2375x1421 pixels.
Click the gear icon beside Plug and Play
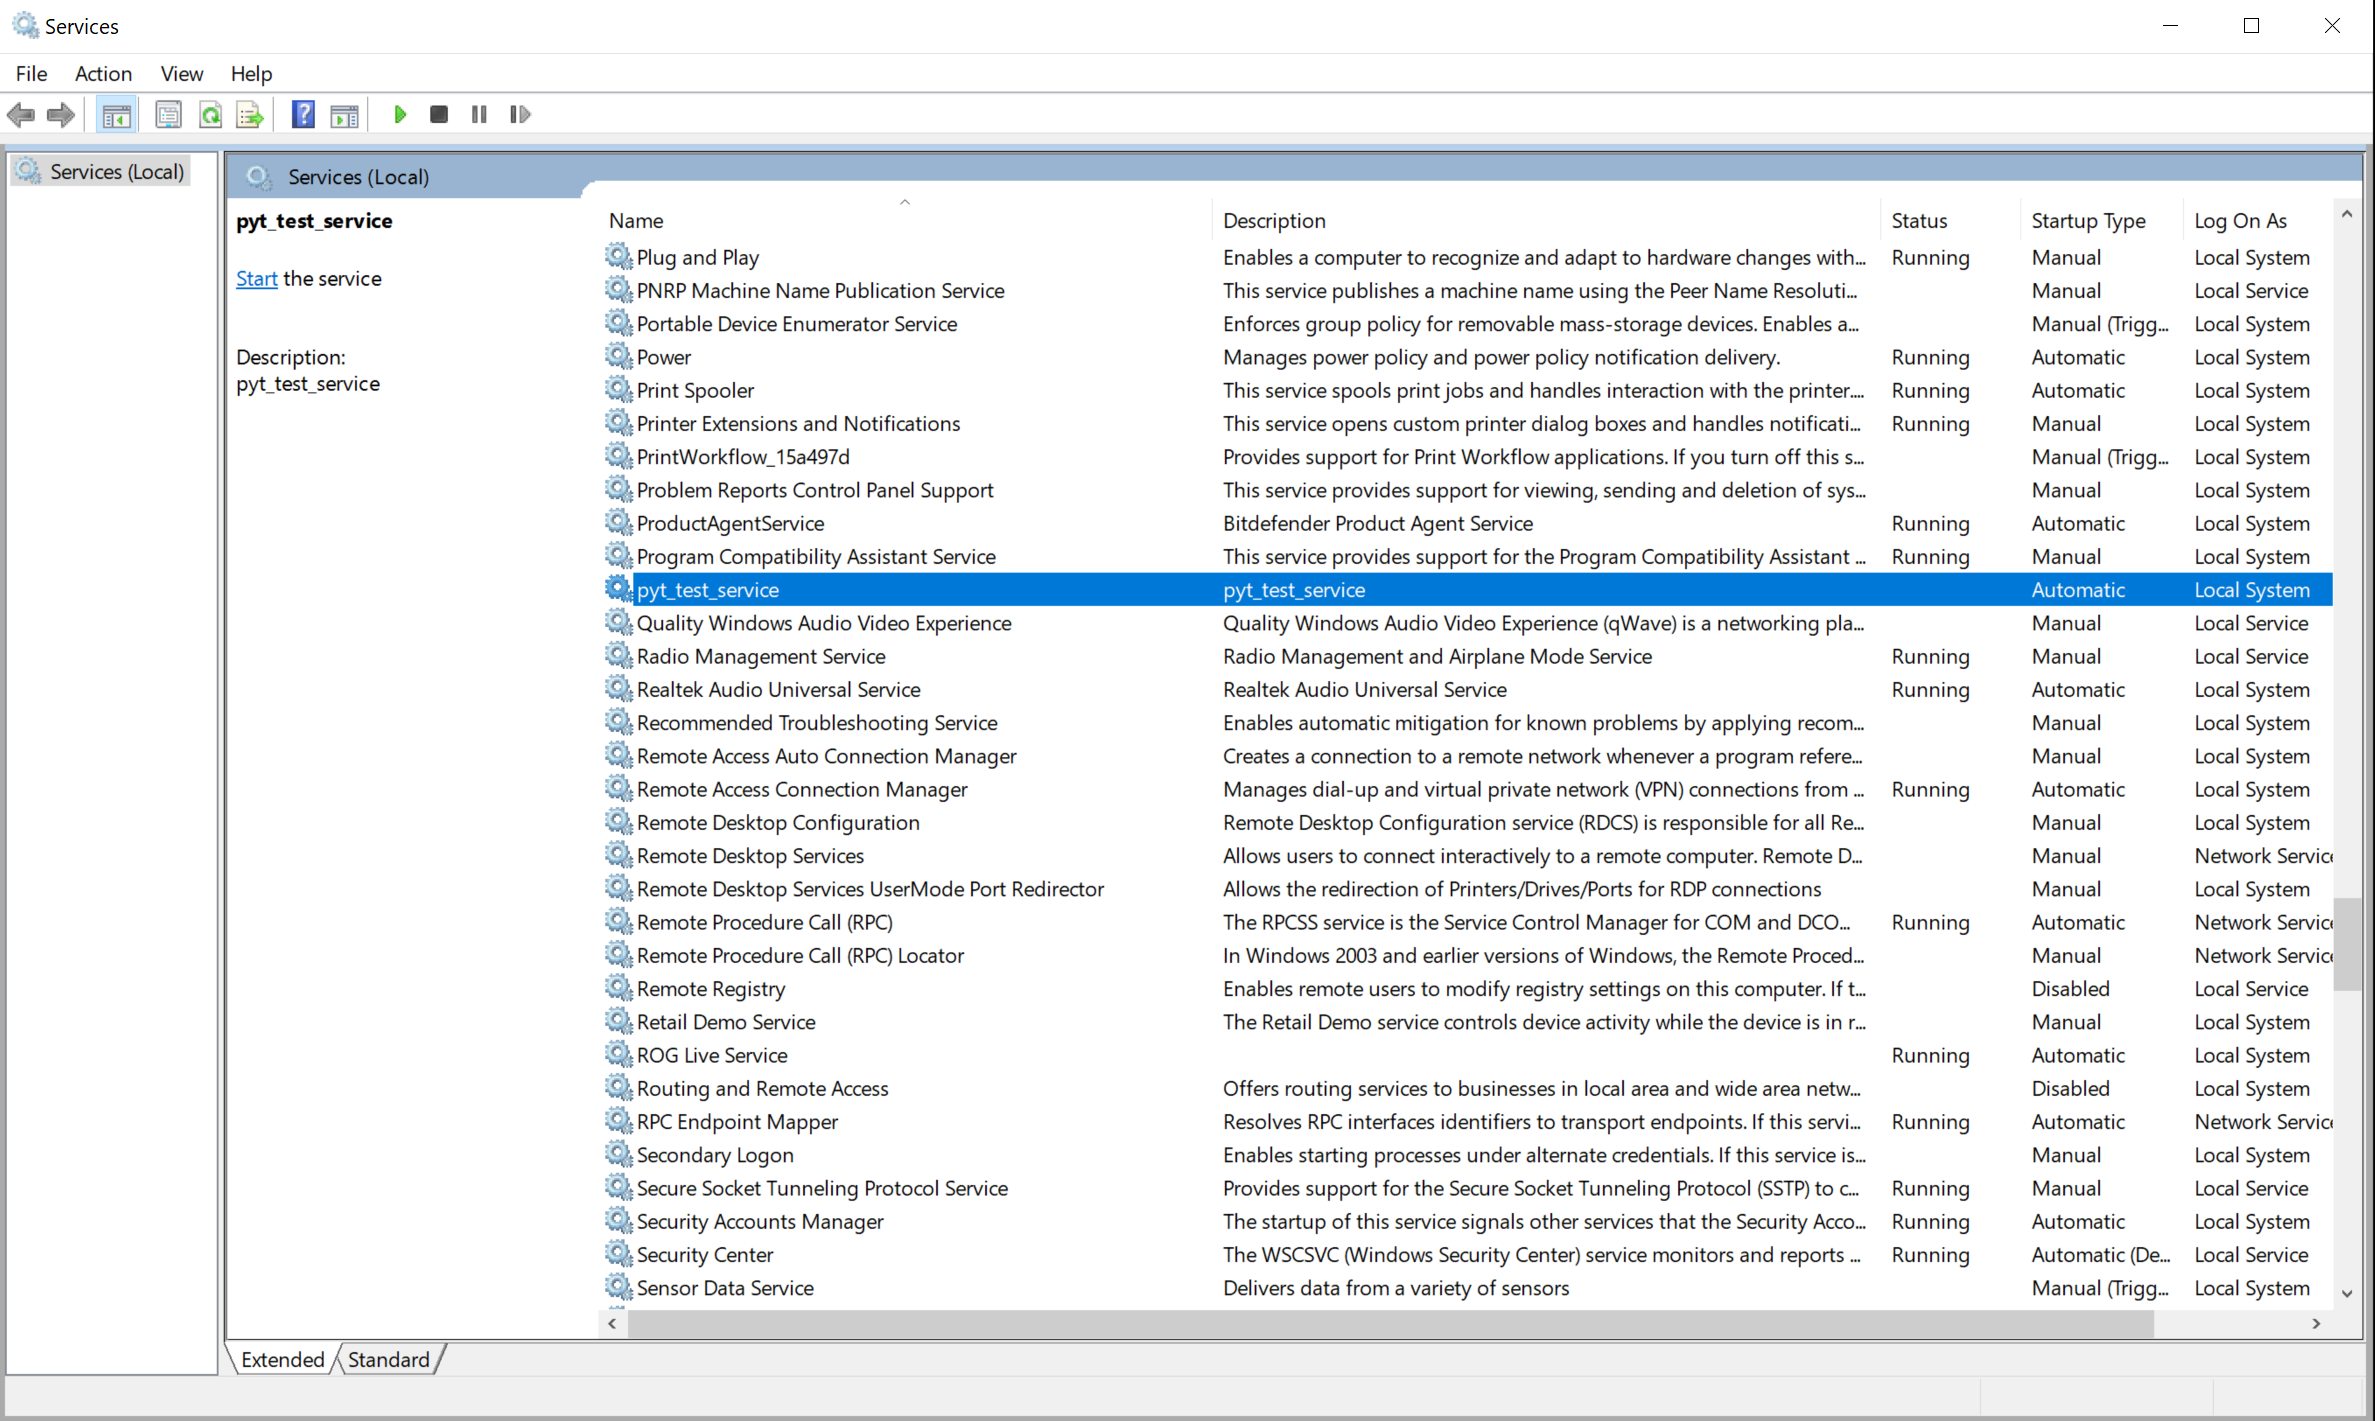tap(619, 256)
